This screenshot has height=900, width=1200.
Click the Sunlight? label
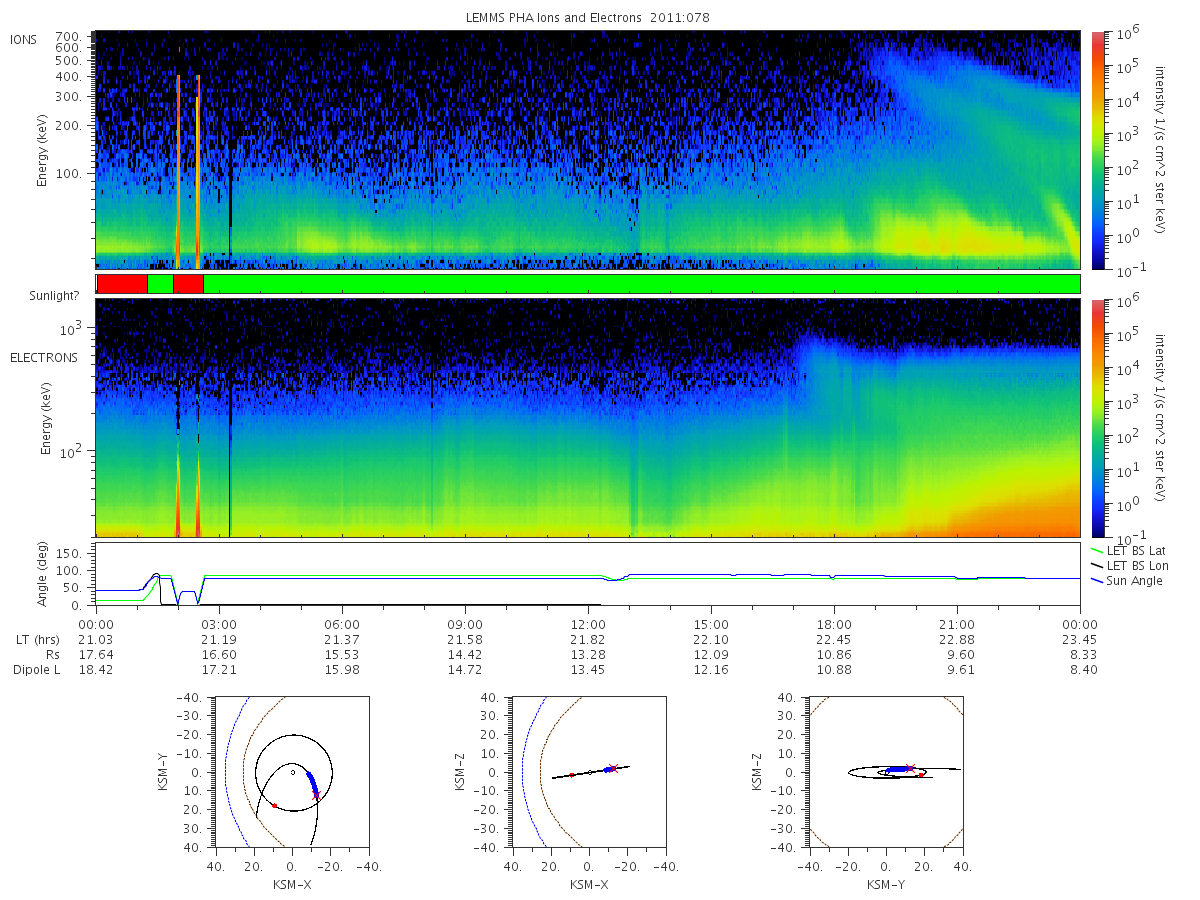[52, 297]
